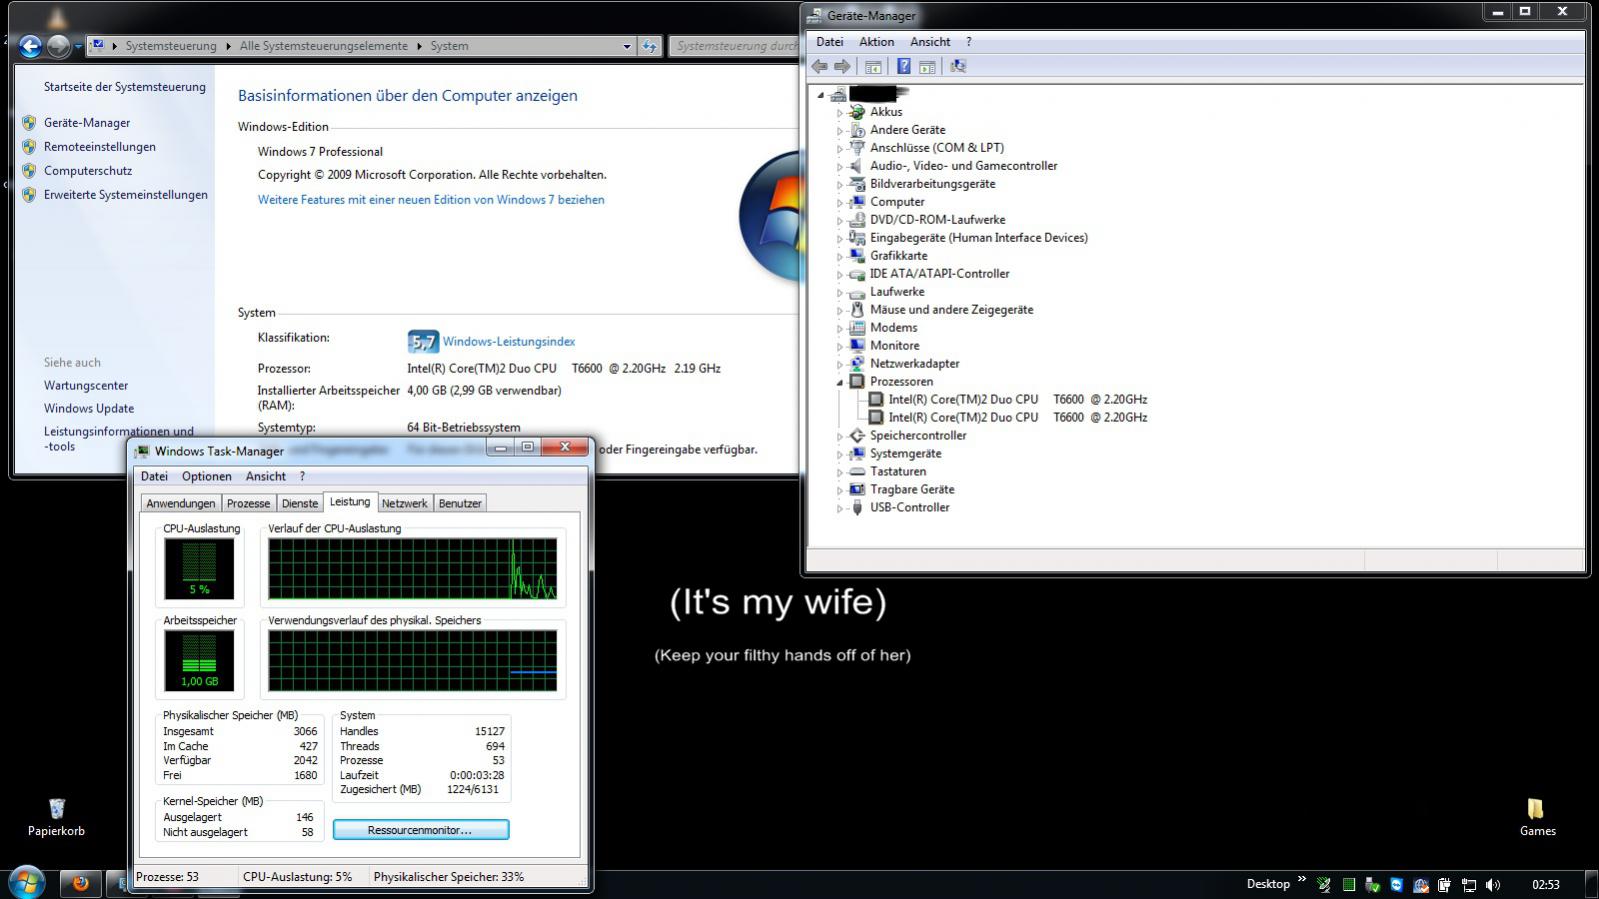Switch to Benutzer tab in Task-Manager

click(x=460, y=503)
